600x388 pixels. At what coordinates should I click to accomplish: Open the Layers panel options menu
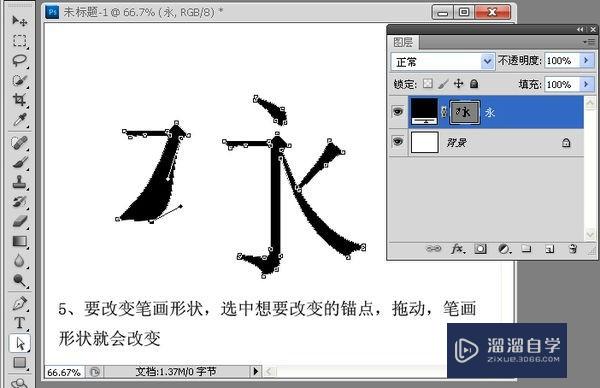coord(589,41)
